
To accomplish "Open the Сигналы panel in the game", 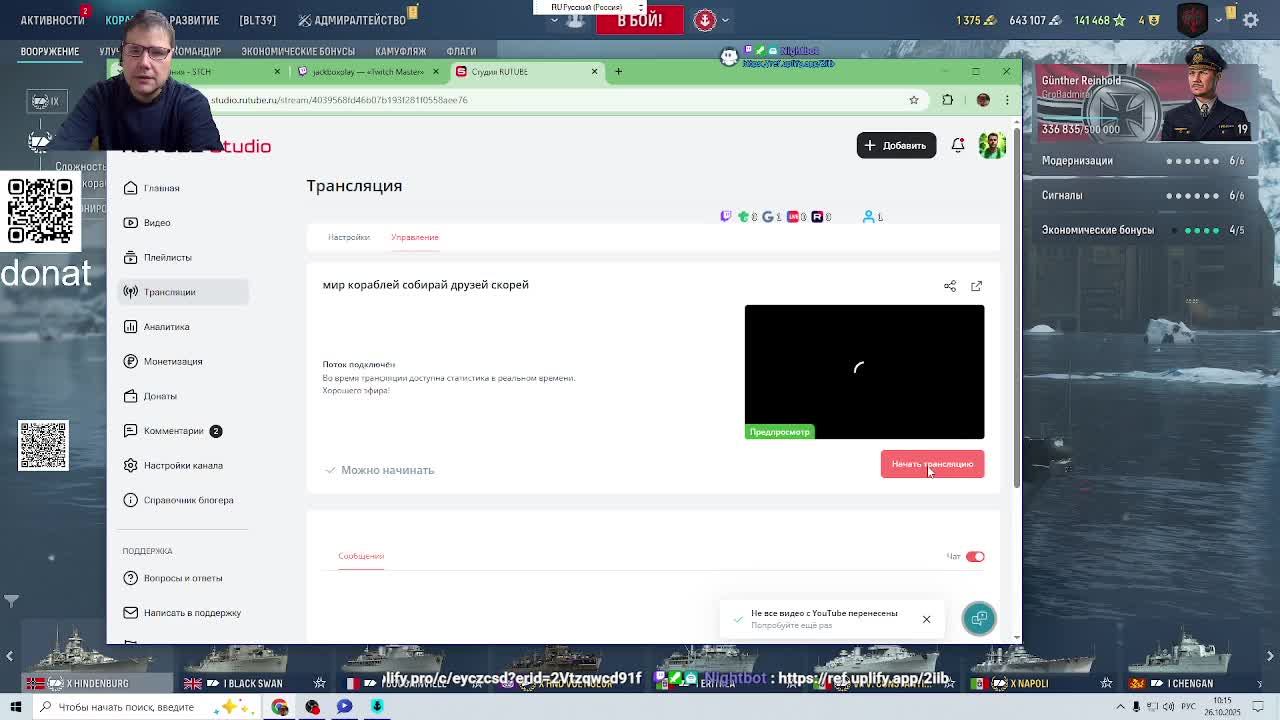I will (1143, 196).
